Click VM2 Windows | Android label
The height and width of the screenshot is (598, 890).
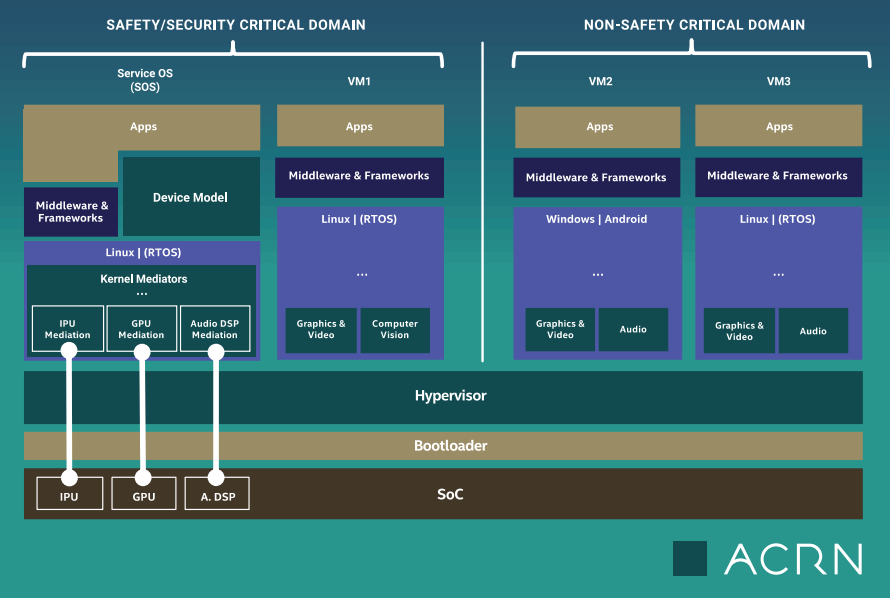597,219
